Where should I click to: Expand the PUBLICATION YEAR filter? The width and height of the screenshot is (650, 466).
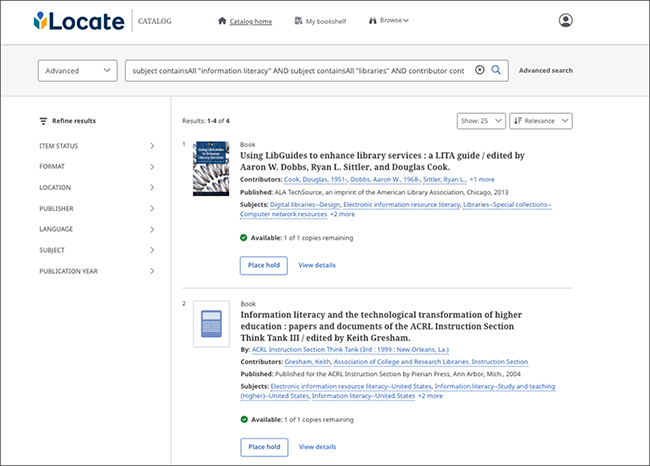coord(97,271)
